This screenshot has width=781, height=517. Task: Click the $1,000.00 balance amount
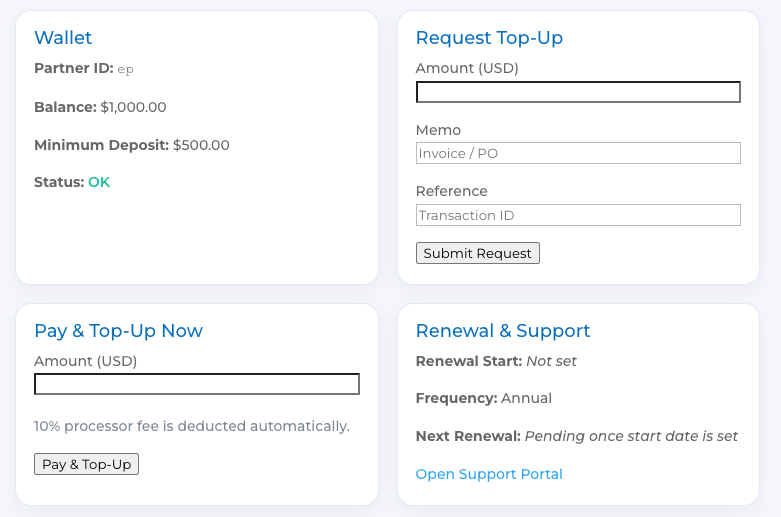tap(133, 107)
